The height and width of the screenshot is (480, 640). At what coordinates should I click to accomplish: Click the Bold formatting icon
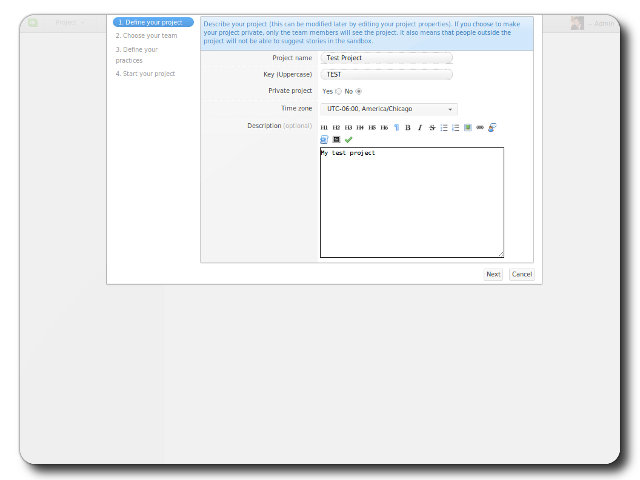[x=408, y=128]
